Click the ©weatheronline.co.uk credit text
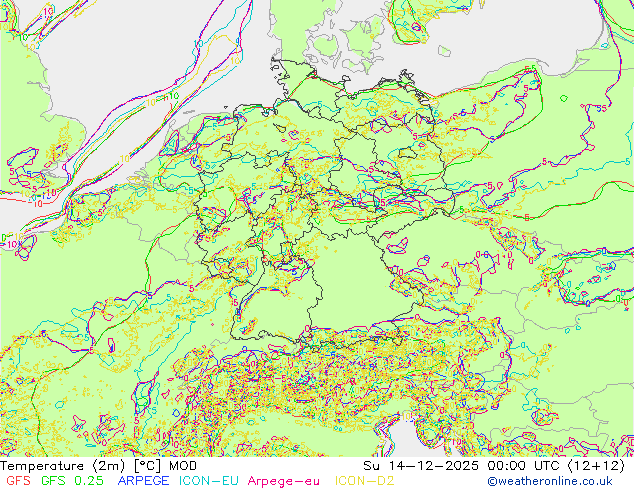 (550, 481)
